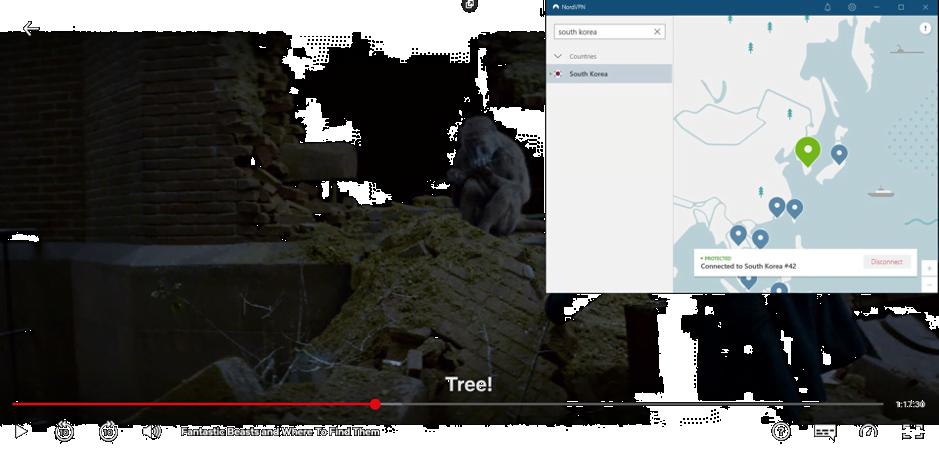Click the green connected map pin
This screenshot has width=939, height=458.
tap(807, 151)
